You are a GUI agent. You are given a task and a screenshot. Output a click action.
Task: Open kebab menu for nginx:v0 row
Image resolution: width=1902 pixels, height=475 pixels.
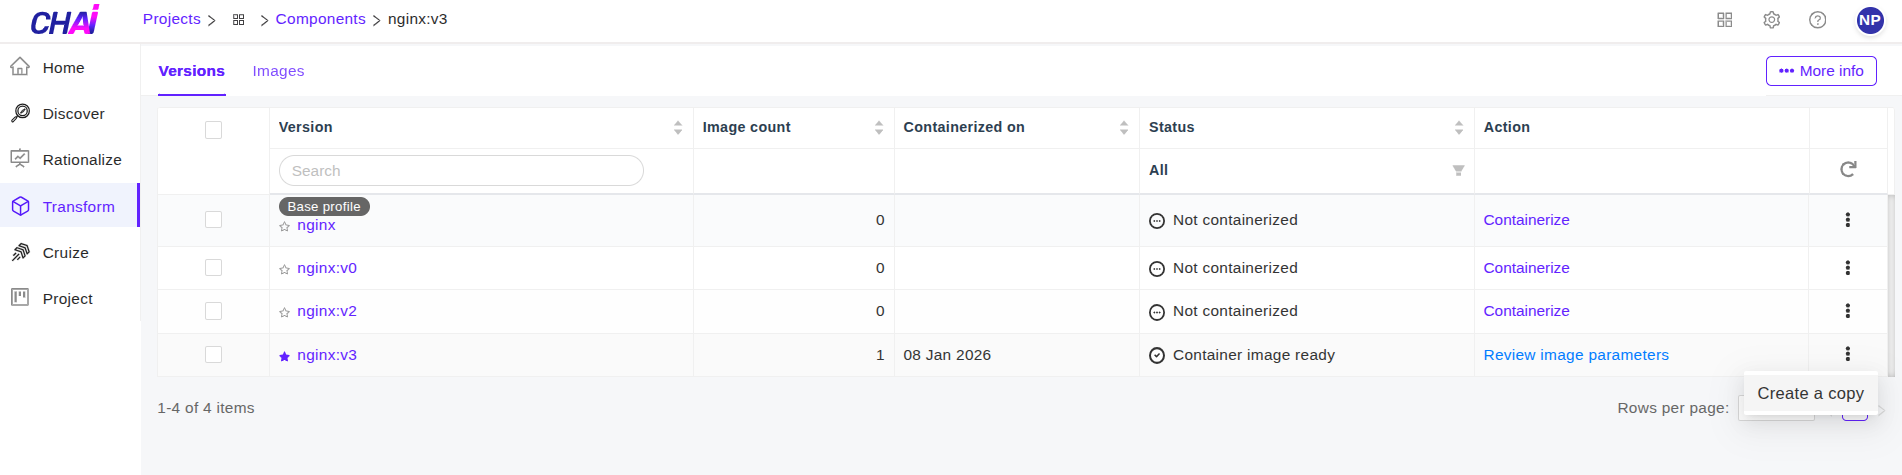[1847, 268]
